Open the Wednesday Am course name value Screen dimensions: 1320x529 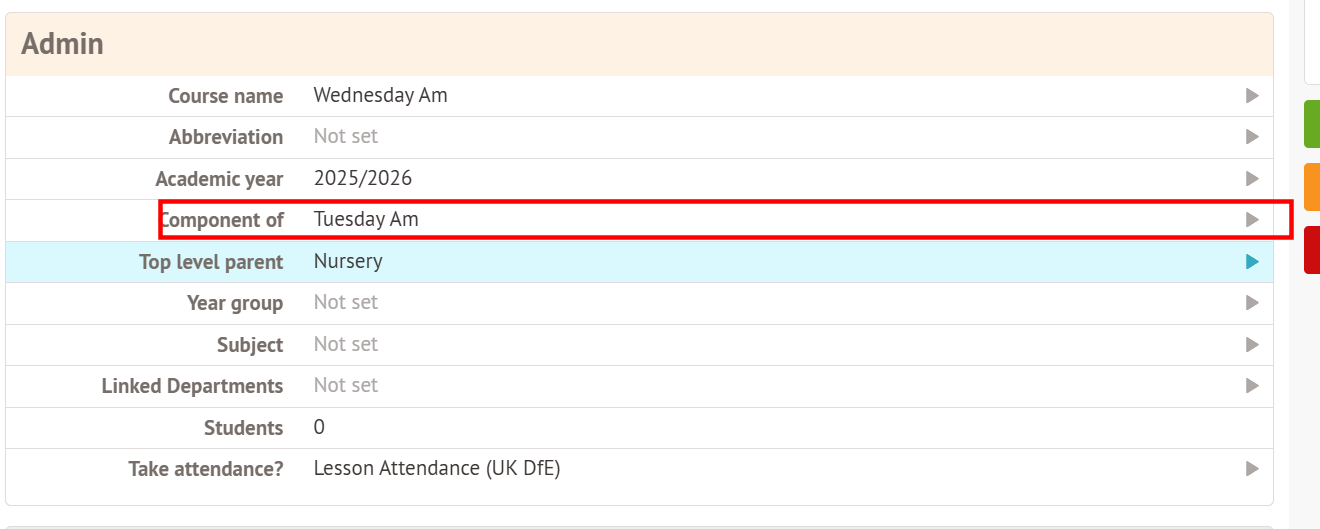click(380, 96)
